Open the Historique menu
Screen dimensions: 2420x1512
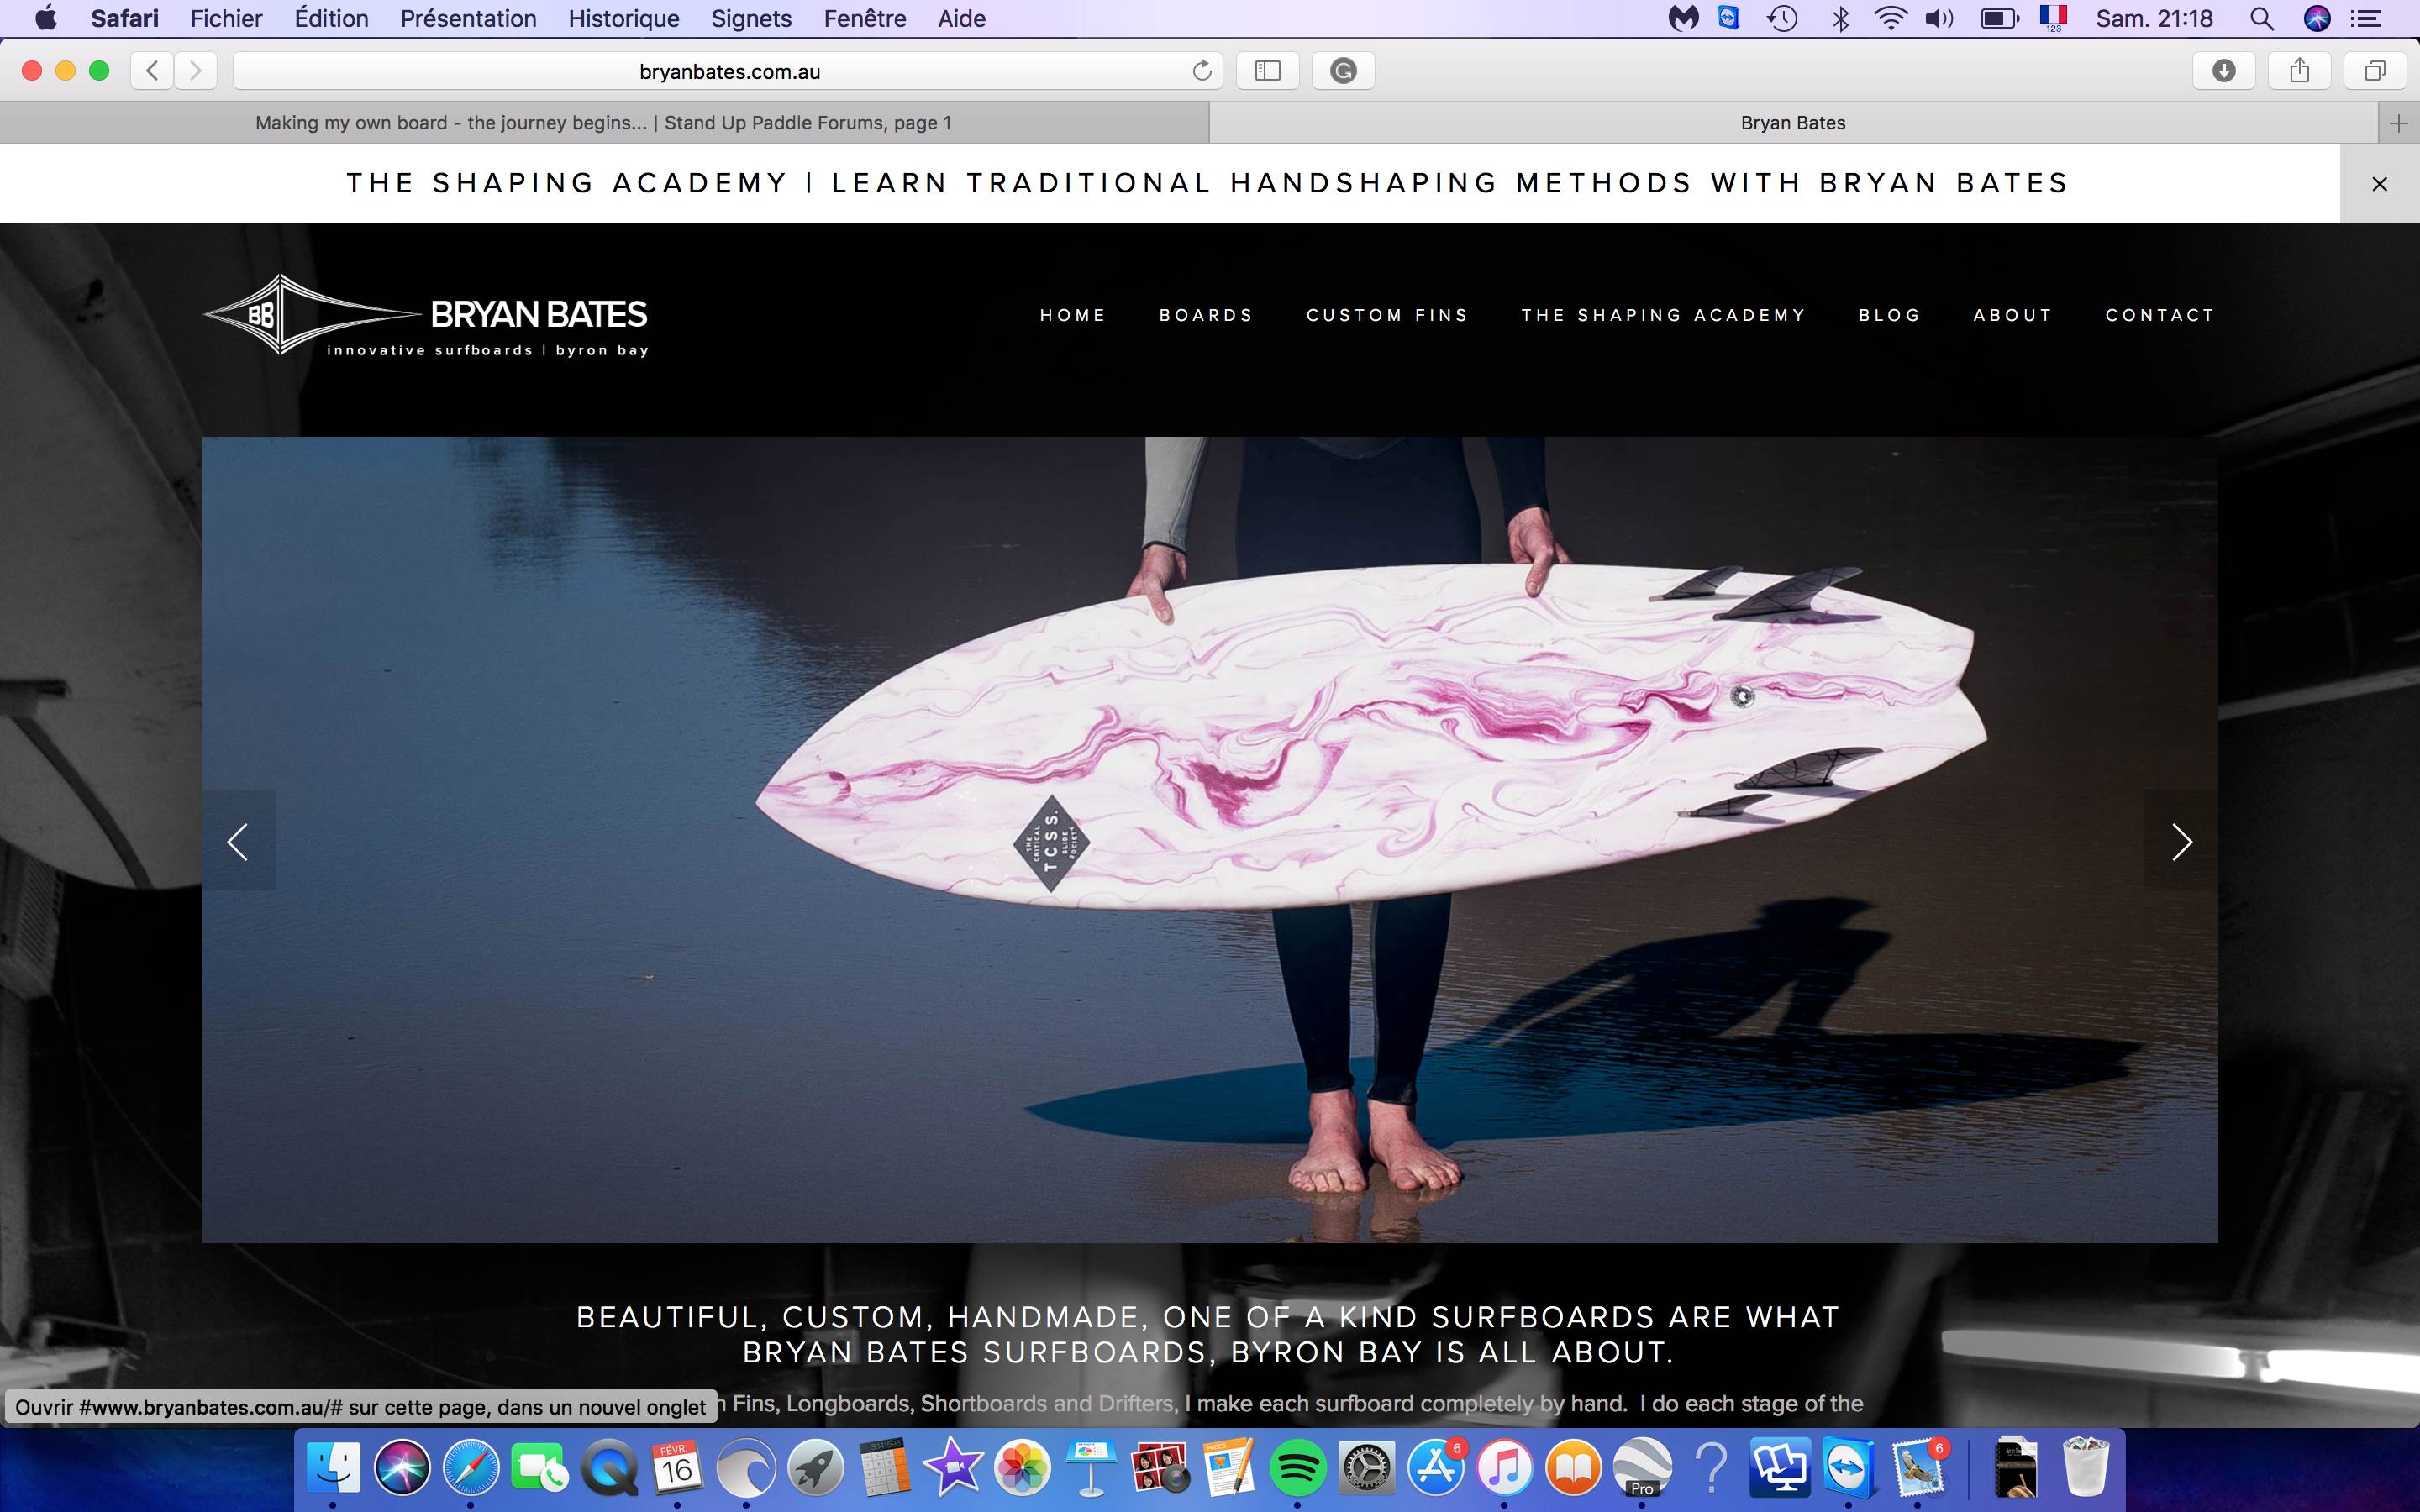tap(623, 18)
